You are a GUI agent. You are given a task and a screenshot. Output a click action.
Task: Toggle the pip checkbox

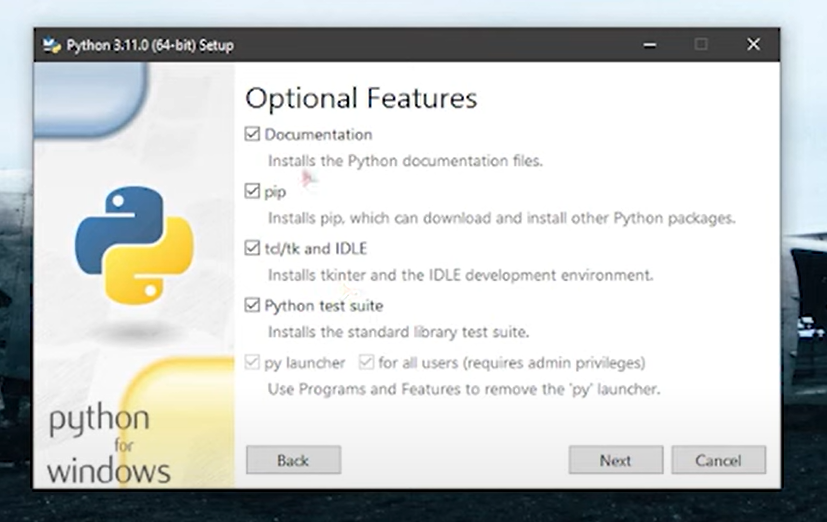pyautogui.click(x=252, y=191)
